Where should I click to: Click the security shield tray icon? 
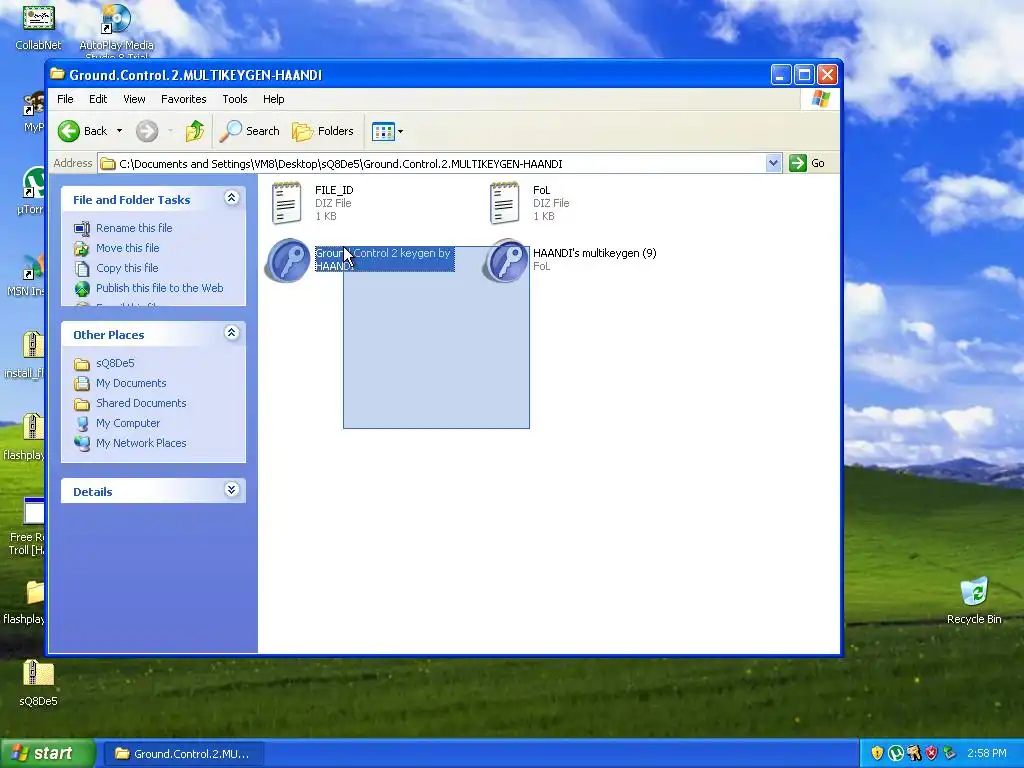(877, 754)
